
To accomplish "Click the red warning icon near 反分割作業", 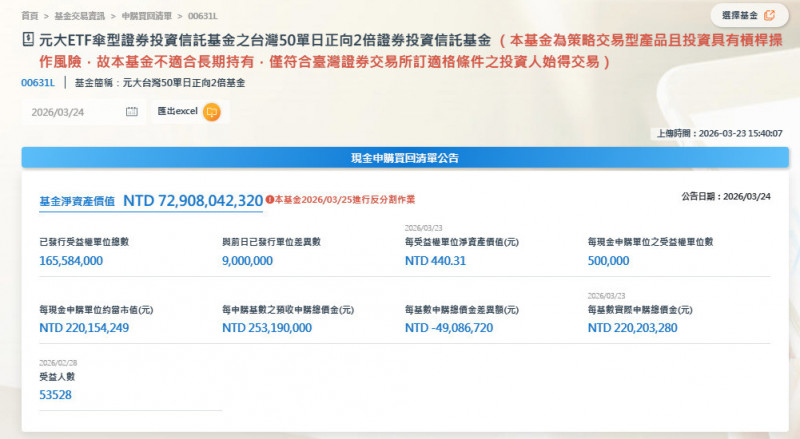I will coord(269,200).
